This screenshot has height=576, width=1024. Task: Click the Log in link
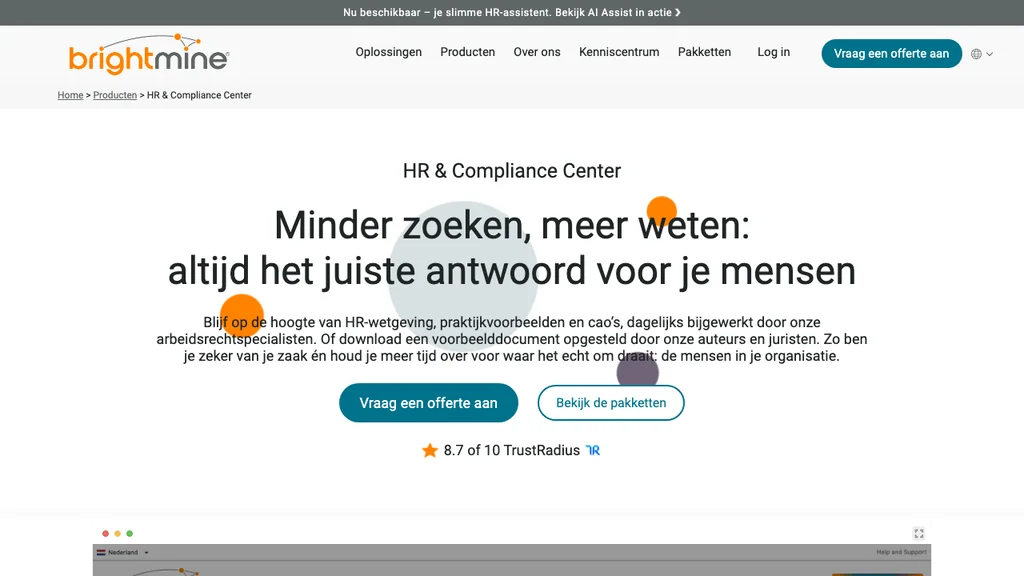pyautogui.click(x=773, y=52)
